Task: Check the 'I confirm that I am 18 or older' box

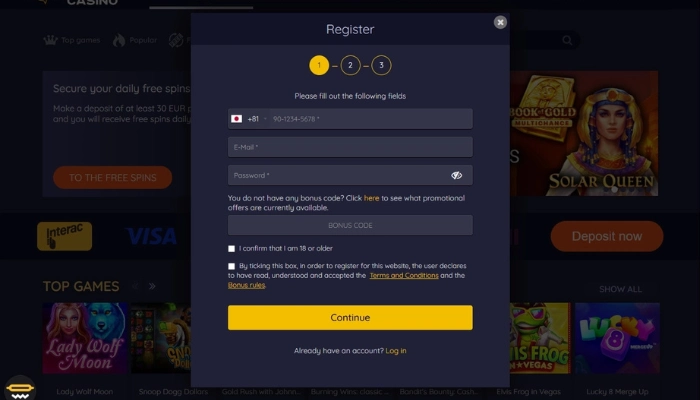Action: coord(231,249)
